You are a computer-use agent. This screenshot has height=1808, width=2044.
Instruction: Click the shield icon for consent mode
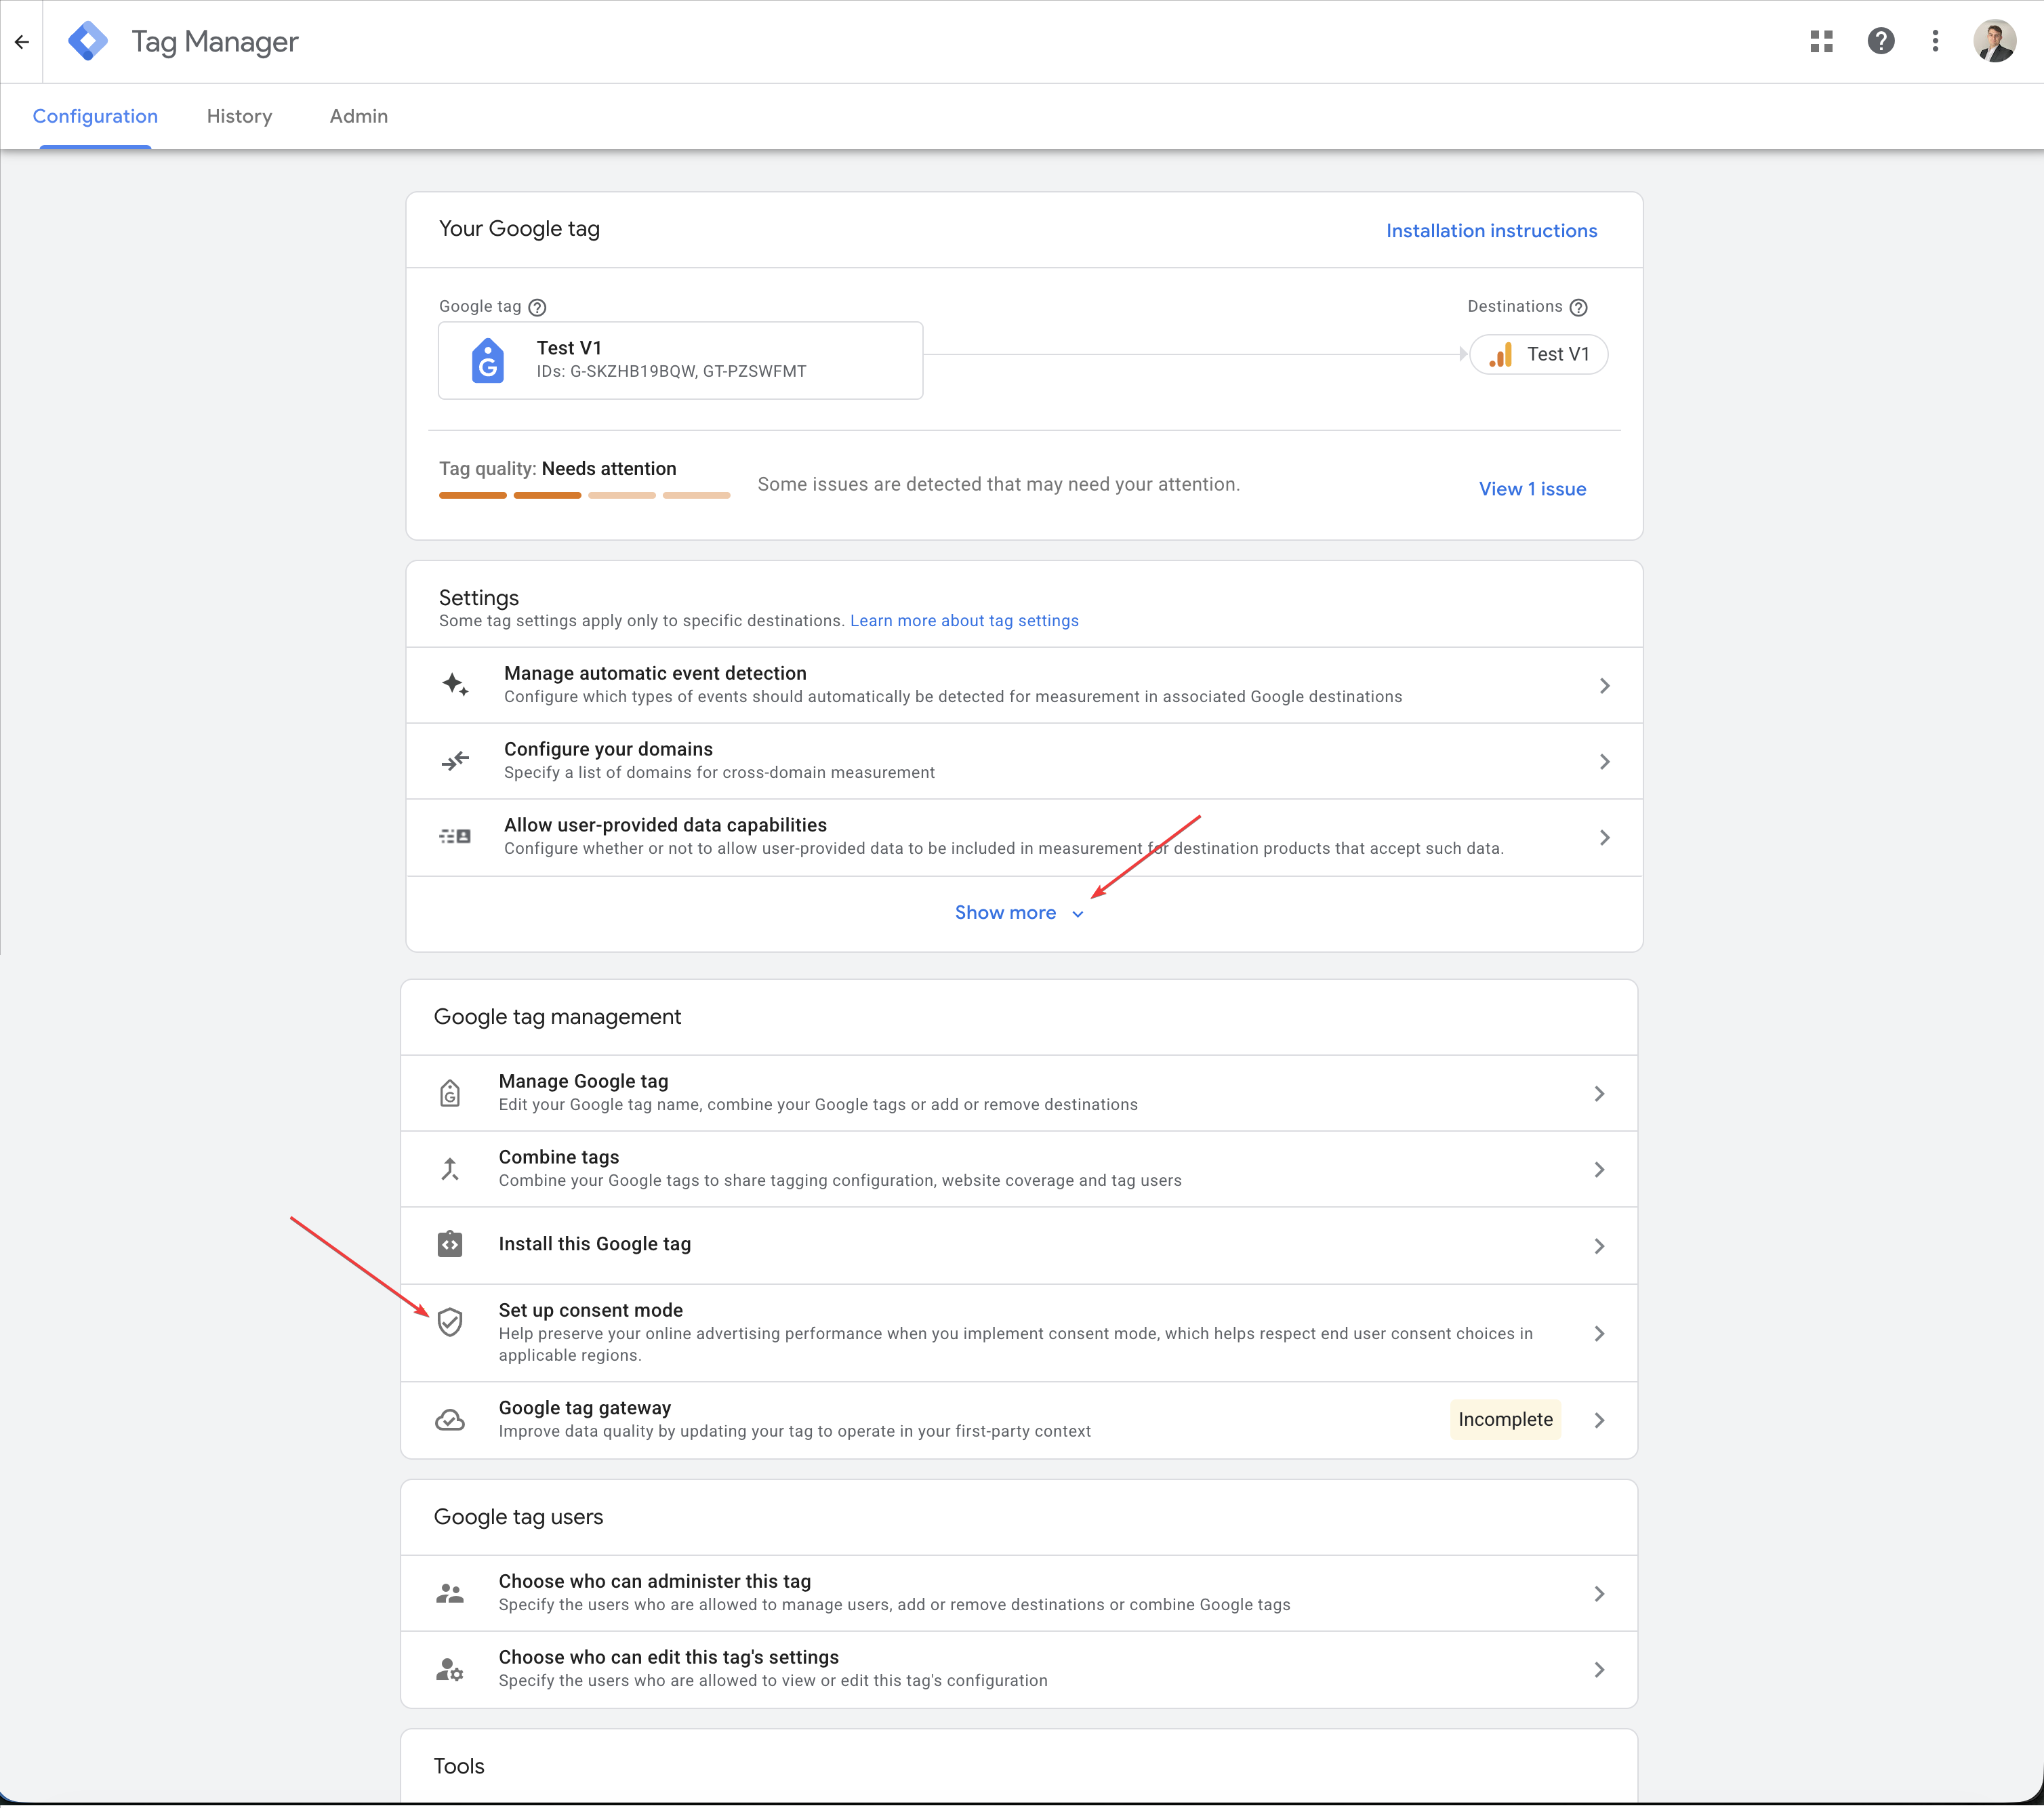tap(450, 1322)
